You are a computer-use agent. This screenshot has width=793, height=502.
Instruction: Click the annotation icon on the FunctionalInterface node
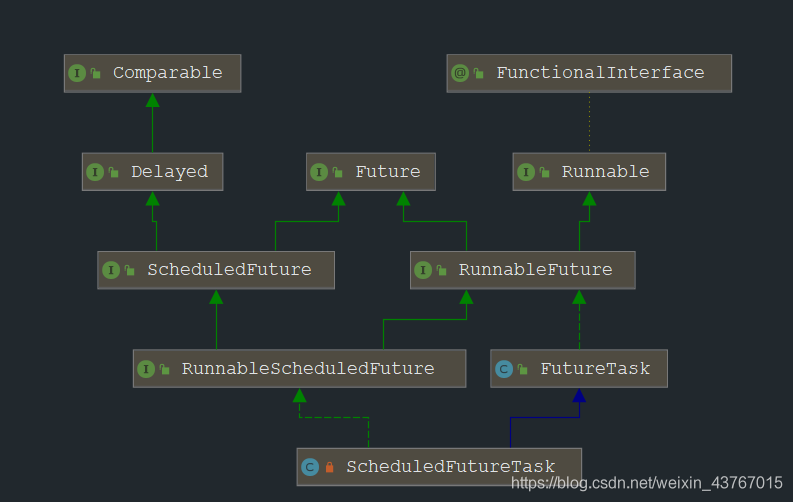[460, 73]
